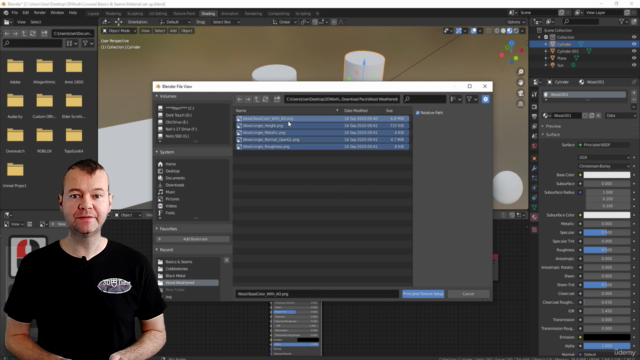The image size is (640, 360).
Task: Open Wood Weathered recent folder
Action: tap(188, 282)
